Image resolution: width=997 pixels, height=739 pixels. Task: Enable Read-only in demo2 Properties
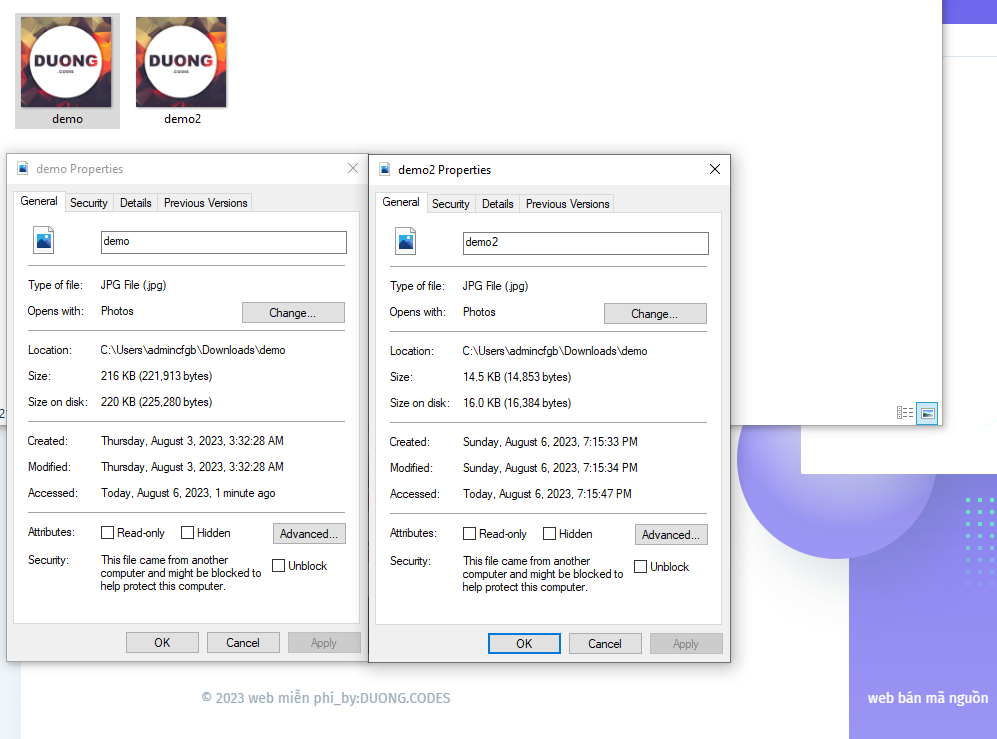470,534
